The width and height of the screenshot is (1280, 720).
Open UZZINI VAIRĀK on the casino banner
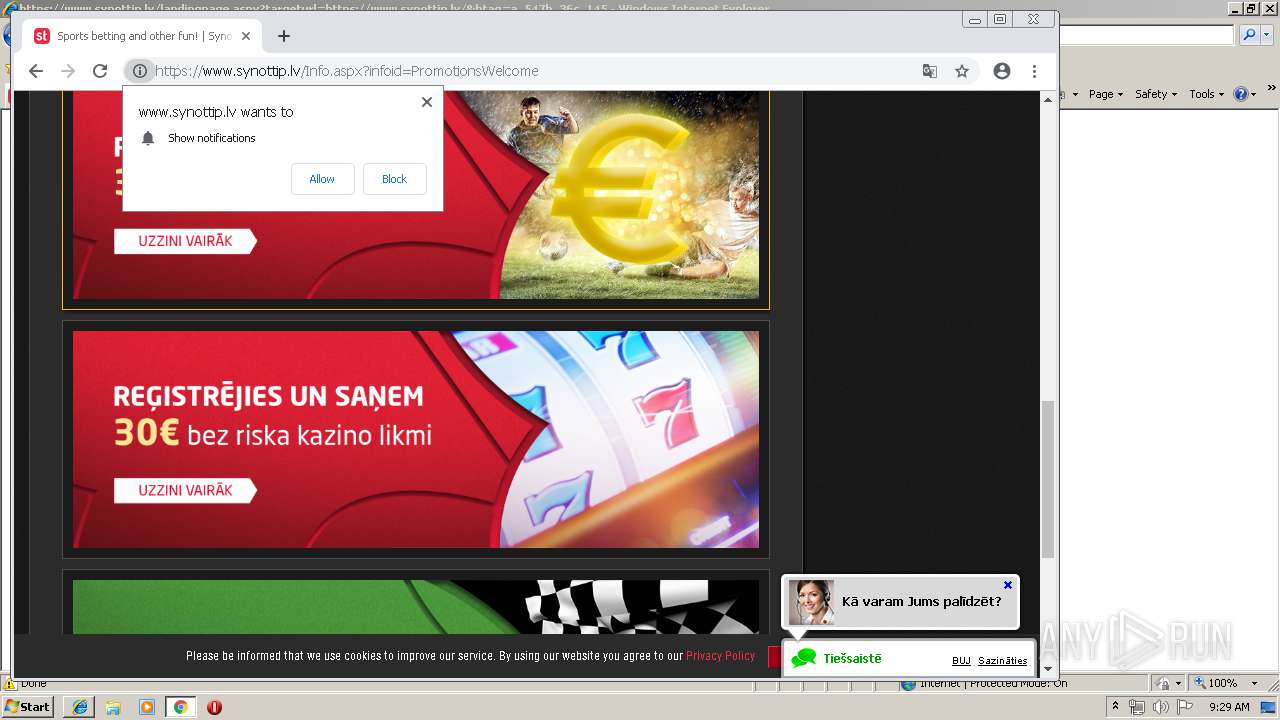click(x=185, y=490)
